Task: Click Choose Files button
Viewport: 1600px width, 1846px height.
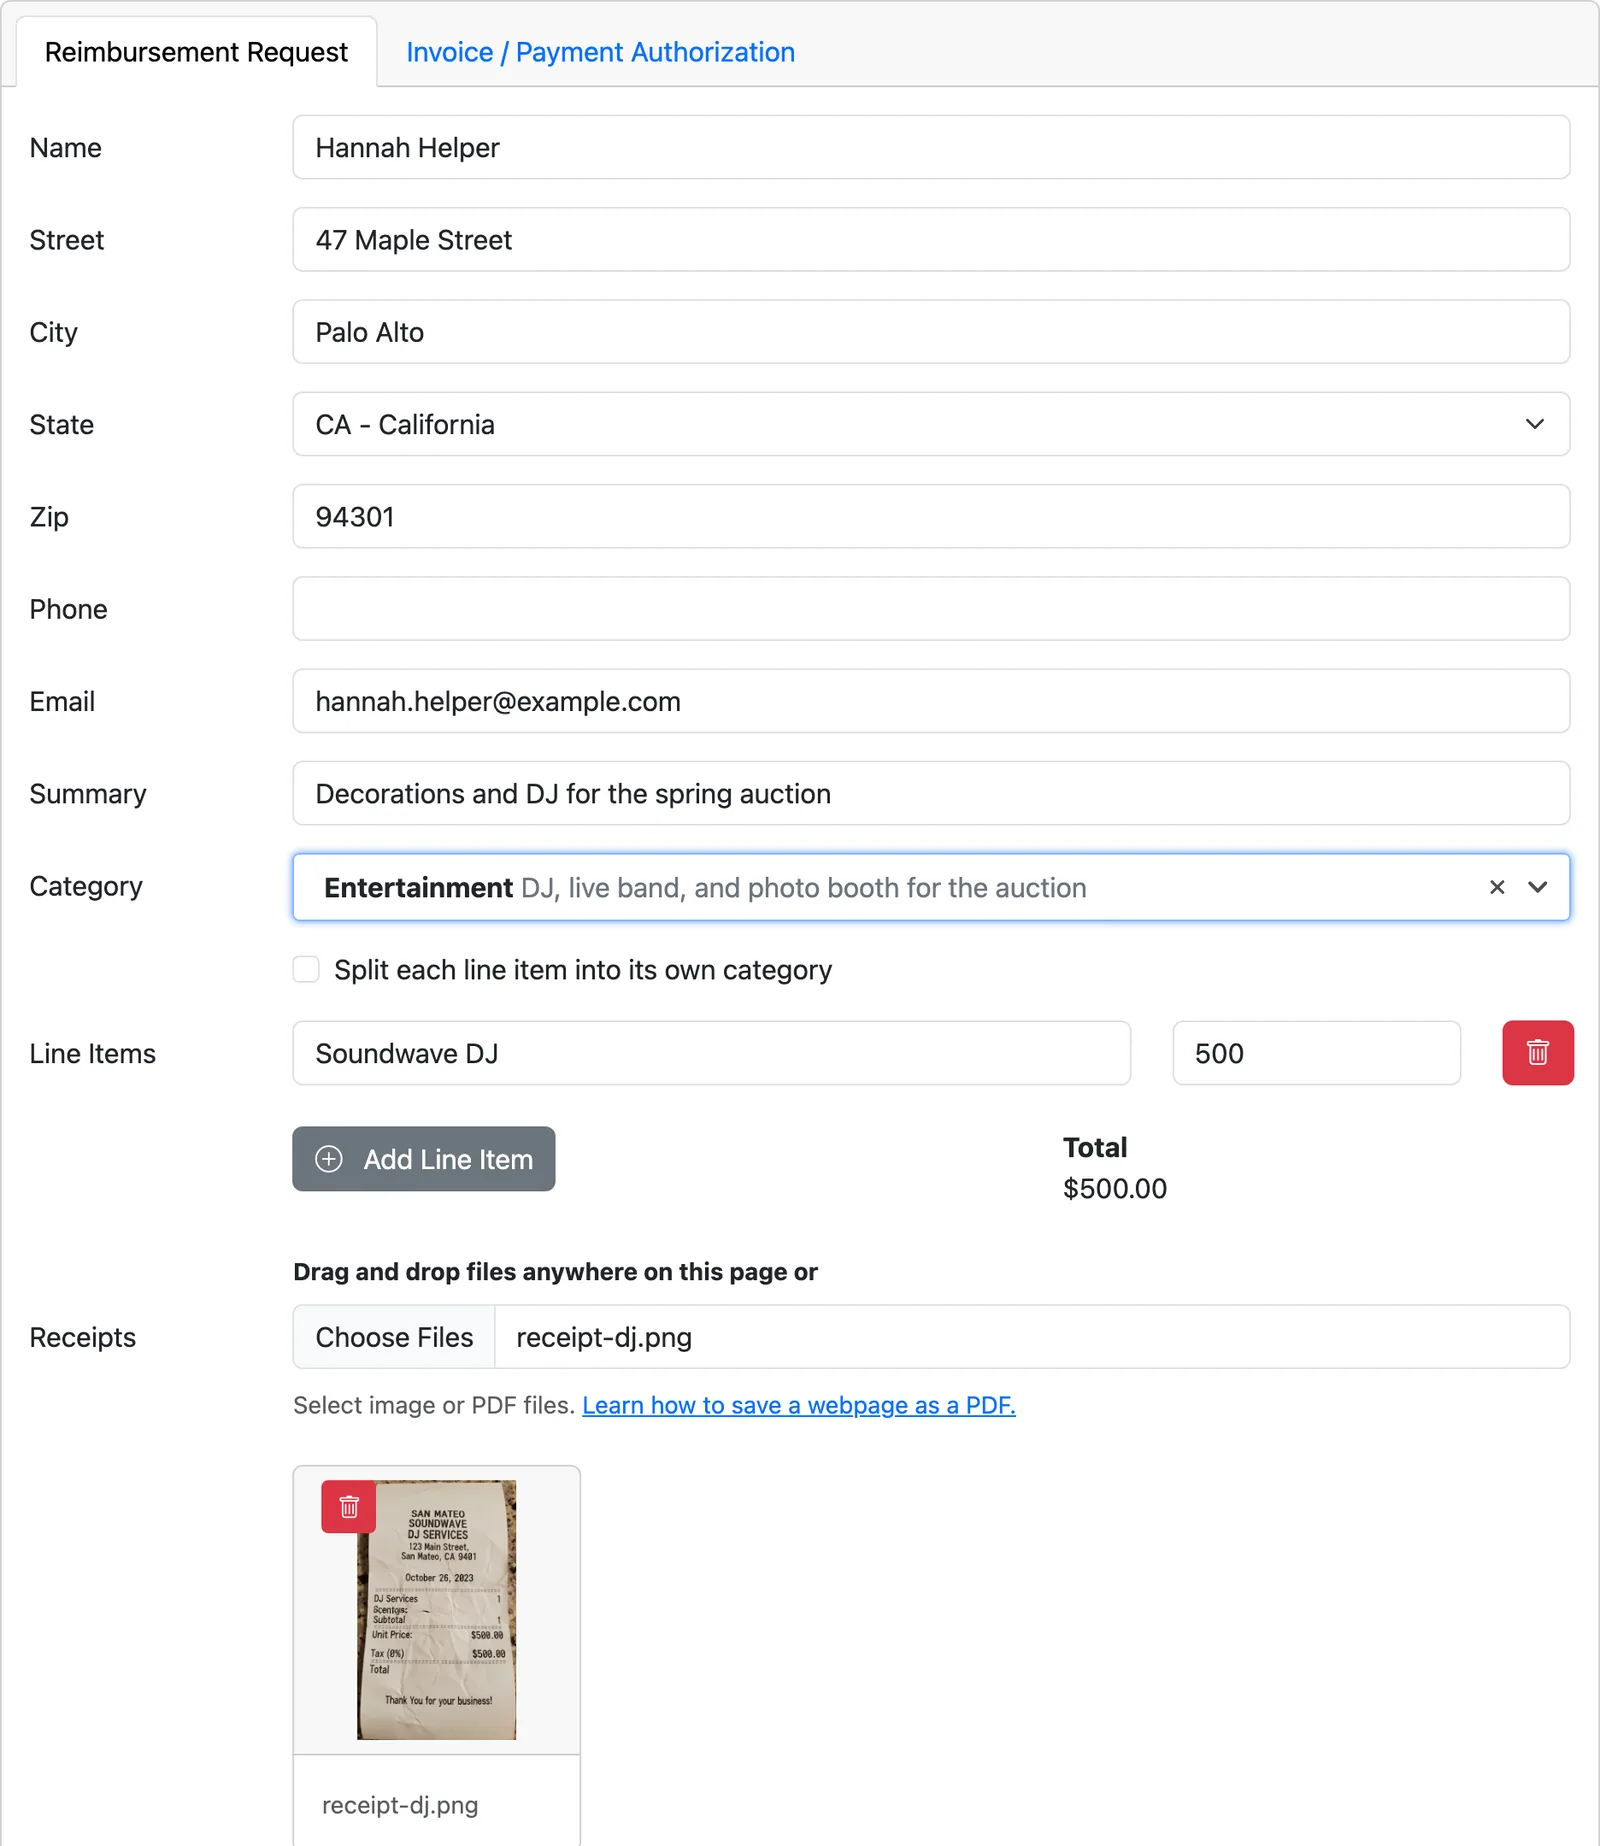Action: pos(394,1337)
